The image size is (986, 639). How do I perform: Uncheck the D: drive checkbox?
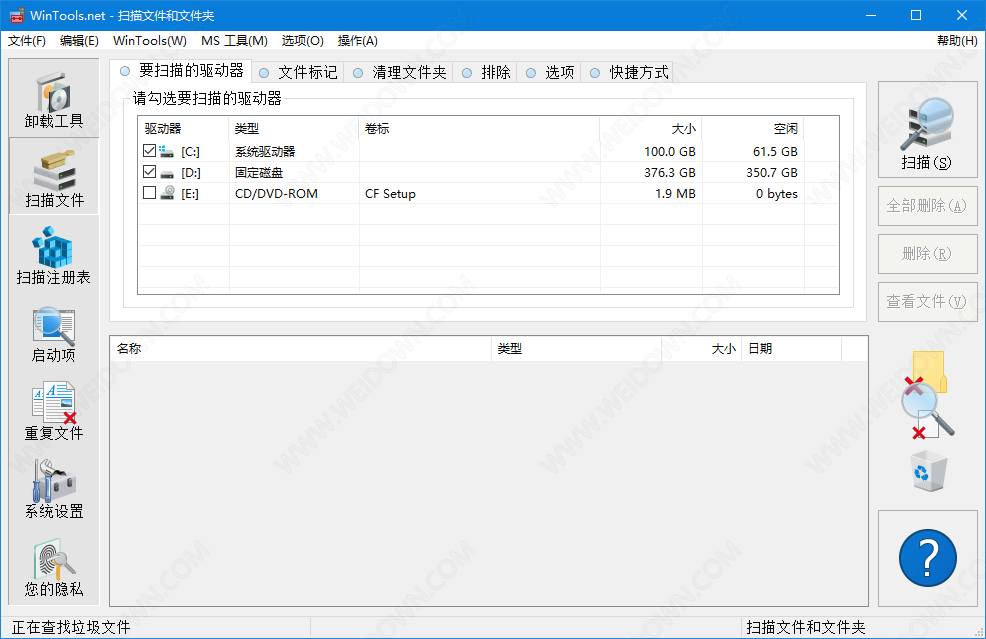pyautogui.click(x=150, y=171)
